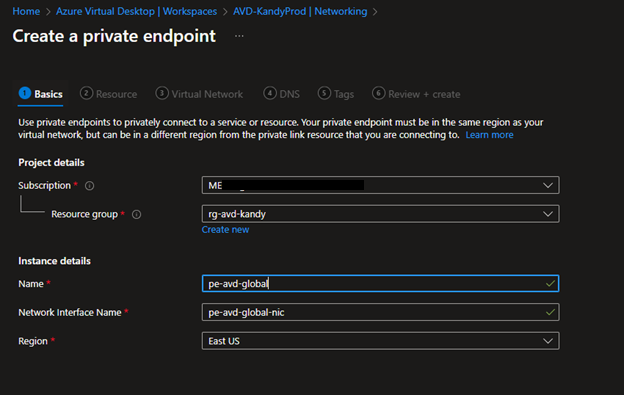Click the Resource group info icon
The height and width of the screenshot is (395, 624).
[x=136, y=214]
